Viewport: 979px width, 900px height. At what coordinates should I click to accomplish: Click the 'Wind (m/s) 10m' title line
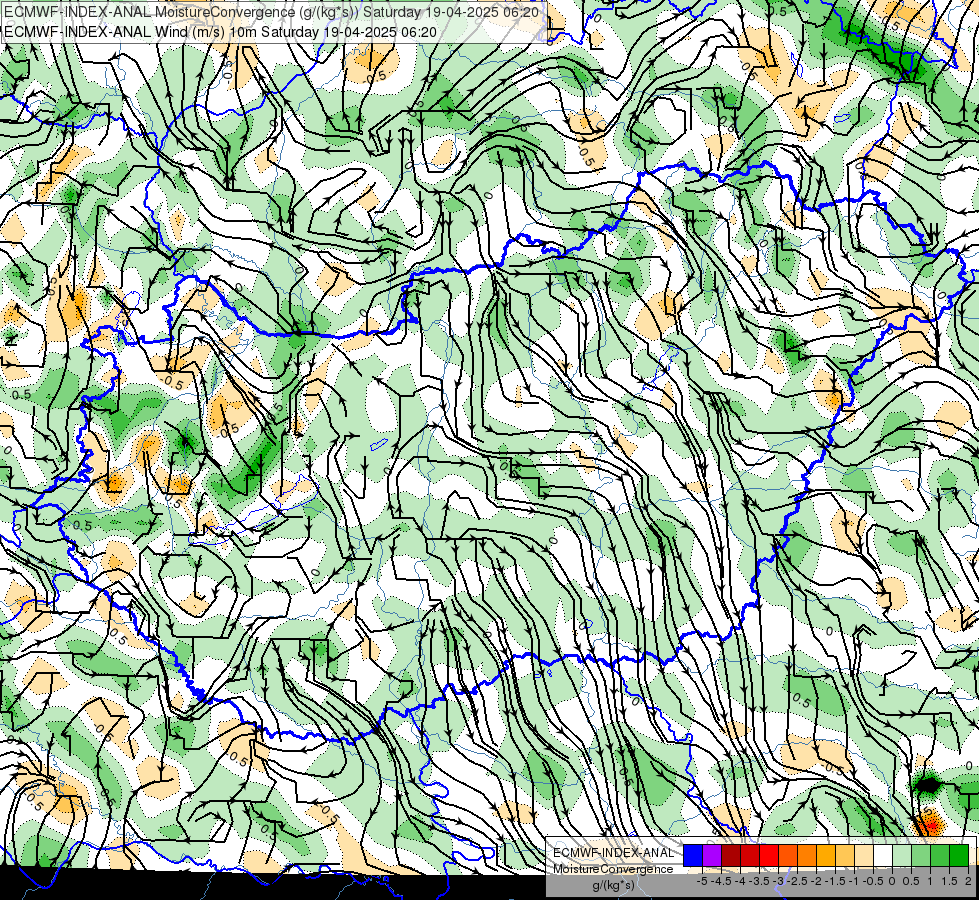(220, 32)
